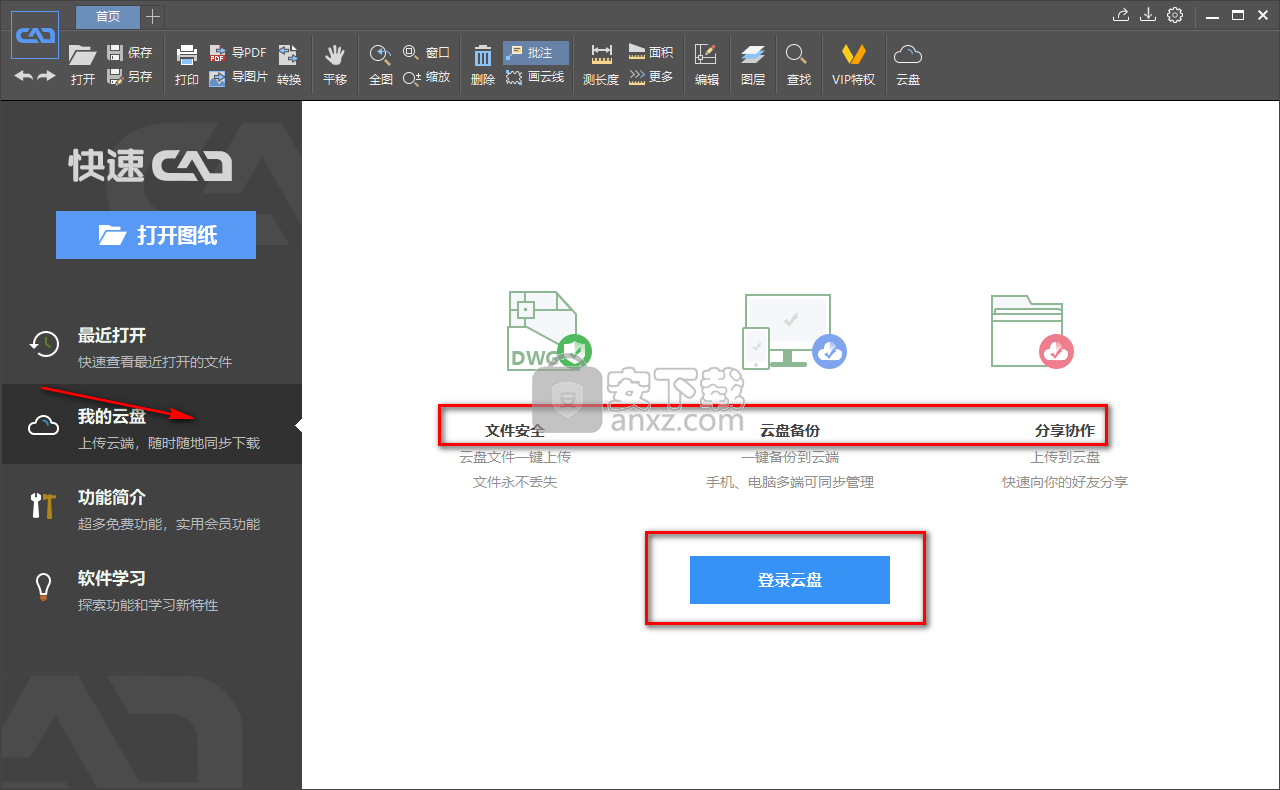Select 我的云盘 in sidebar

coord(151,425)
